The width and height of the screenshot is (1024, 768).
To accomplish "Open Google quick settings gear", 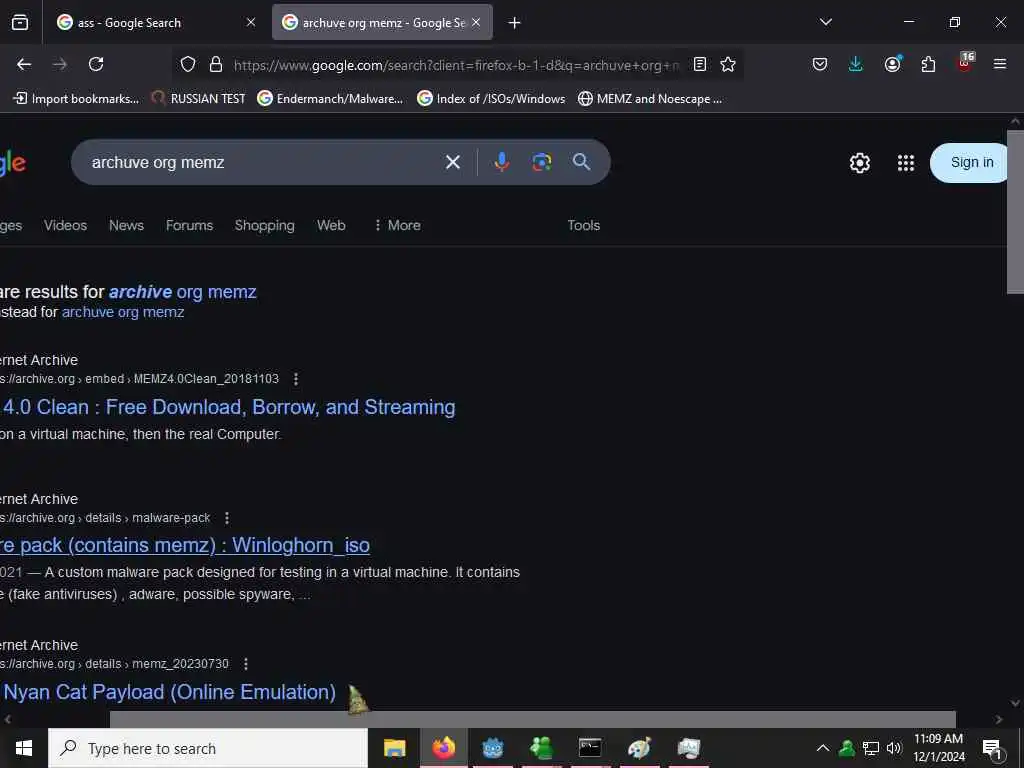I will (x=859, y=163).
